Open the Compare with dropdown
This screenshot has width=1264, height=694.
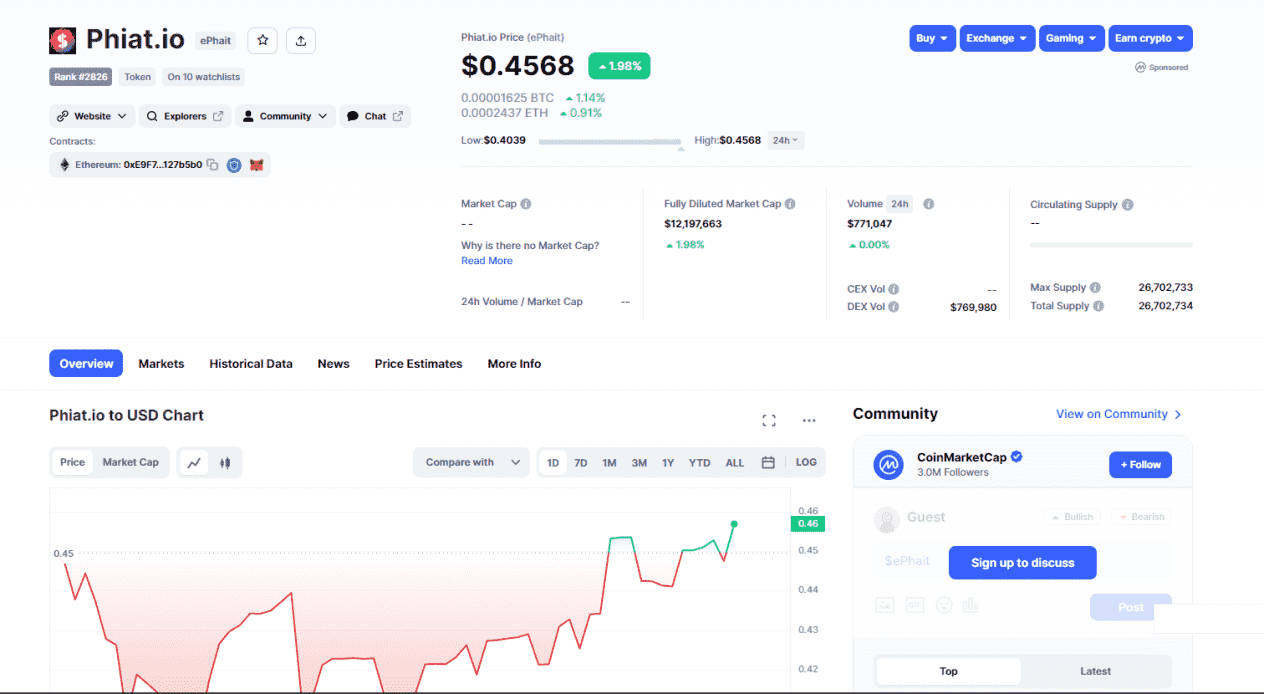[x=471, y=463]
